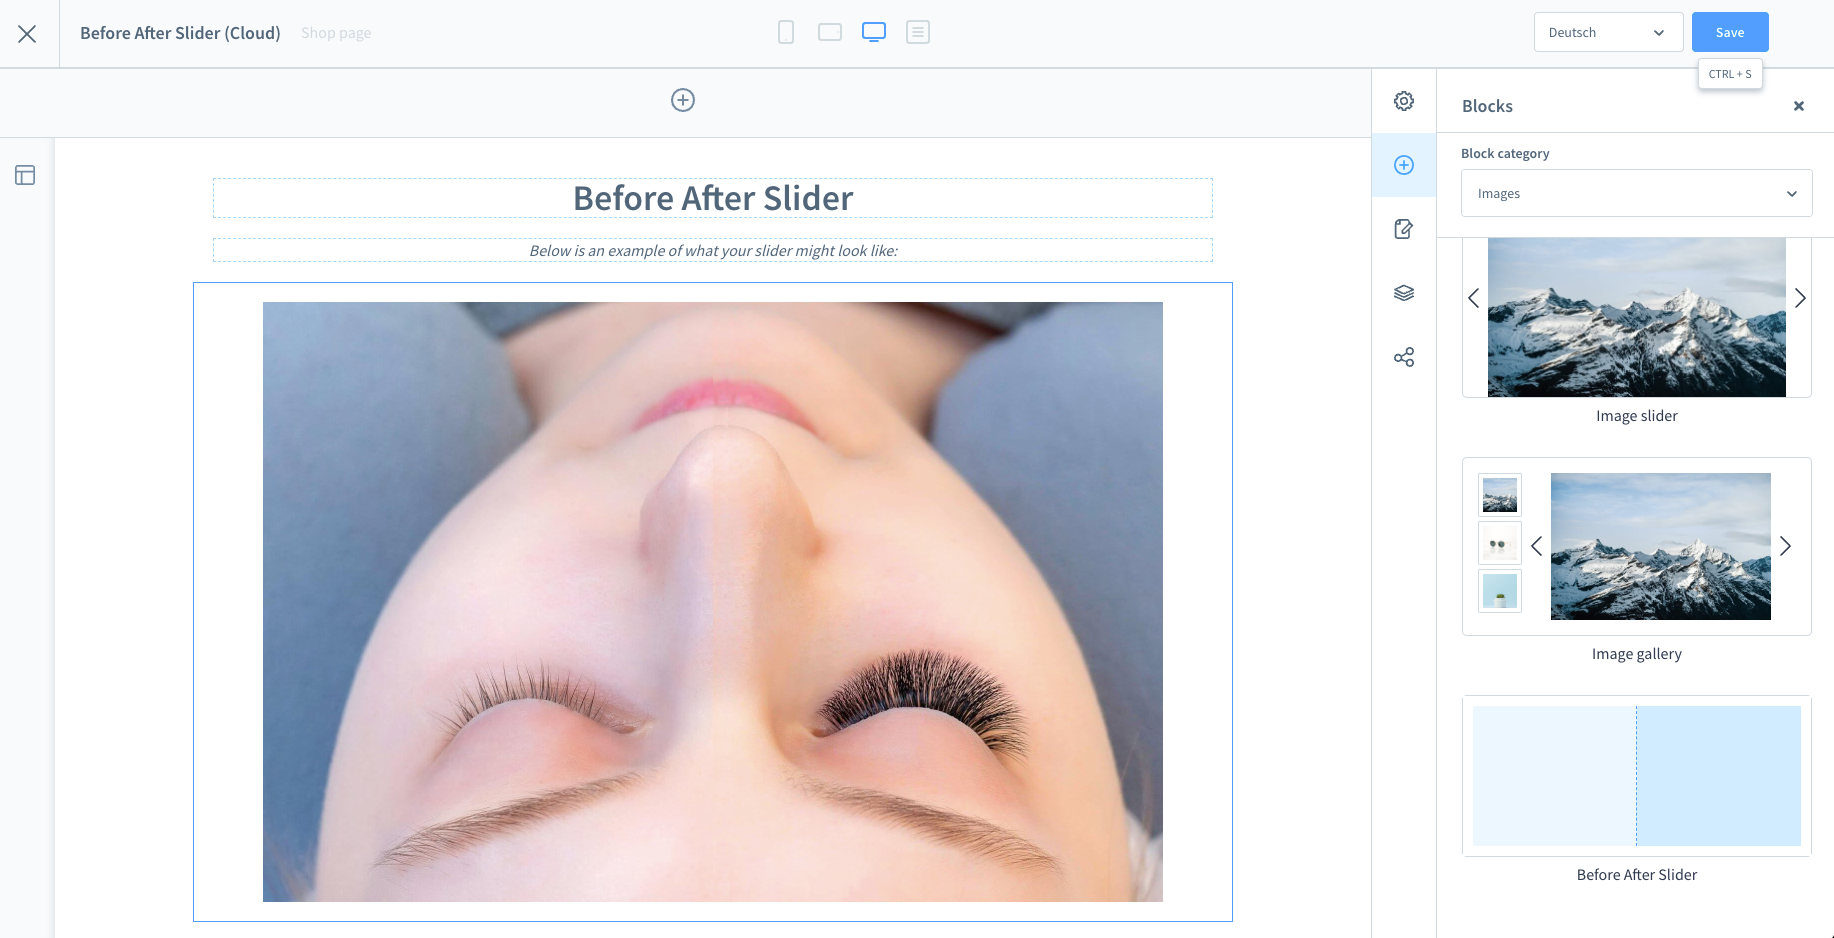Click right arrow in Image slider preview
The height and width of the screenshot is (938, 1834).
pyautogui.click(x=1800, y=298)
